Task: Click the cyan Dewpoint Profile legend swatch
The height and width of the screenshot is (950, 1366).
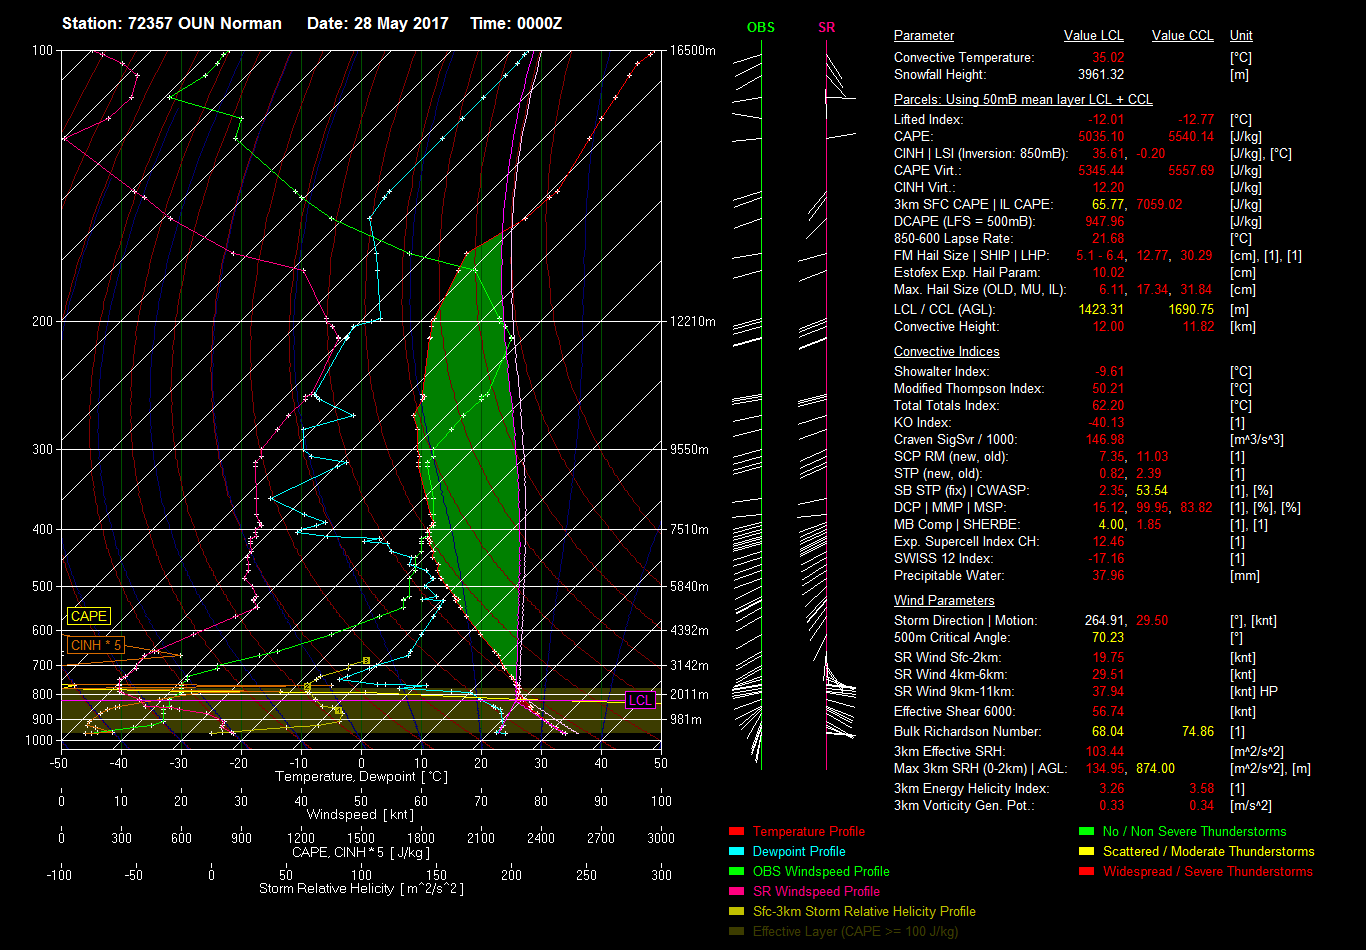Action: coord(737,851)
